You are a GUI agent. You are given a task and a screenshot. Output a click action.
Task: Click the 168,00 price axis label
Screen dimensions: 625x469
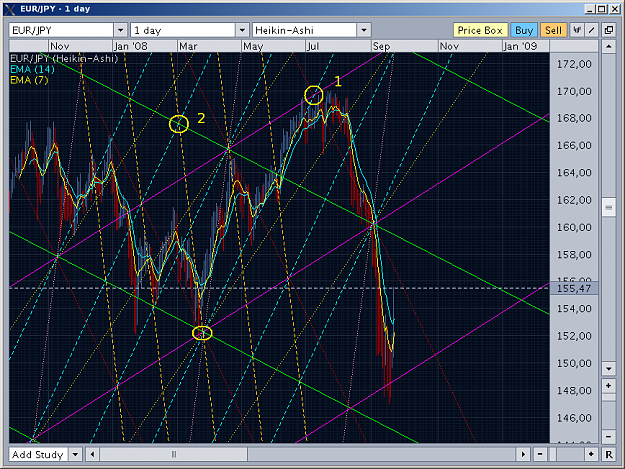[574, 118]
